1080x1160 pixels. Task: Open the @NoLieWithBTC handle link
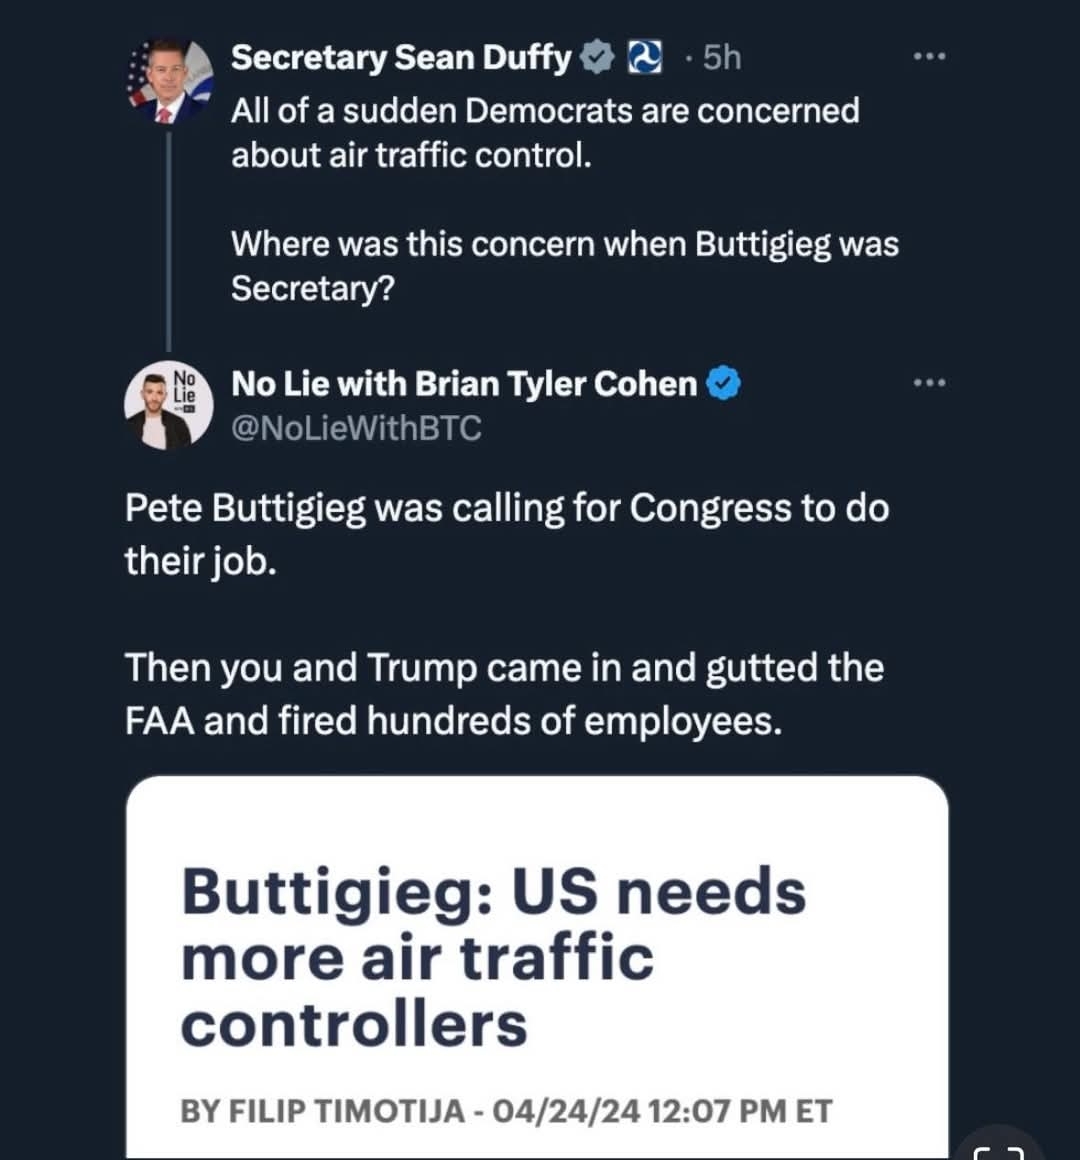[356, 428]
